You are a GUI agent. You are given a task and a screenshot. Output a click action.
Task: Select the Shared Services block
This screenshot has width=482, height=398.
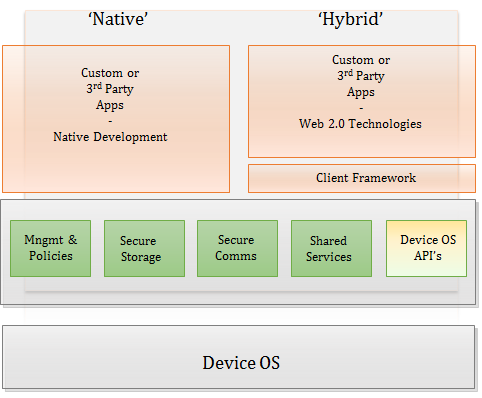pyautogui.click(x=331, y=248)
